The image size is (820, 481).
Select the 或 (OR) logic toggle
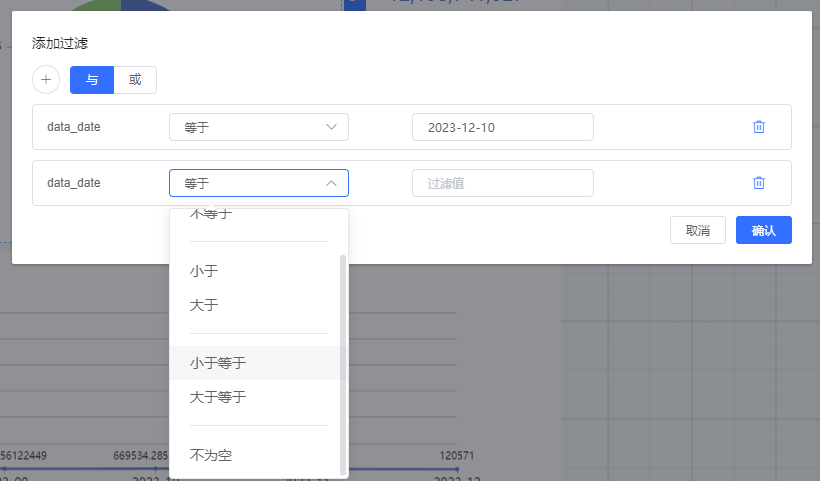(135, 80)
